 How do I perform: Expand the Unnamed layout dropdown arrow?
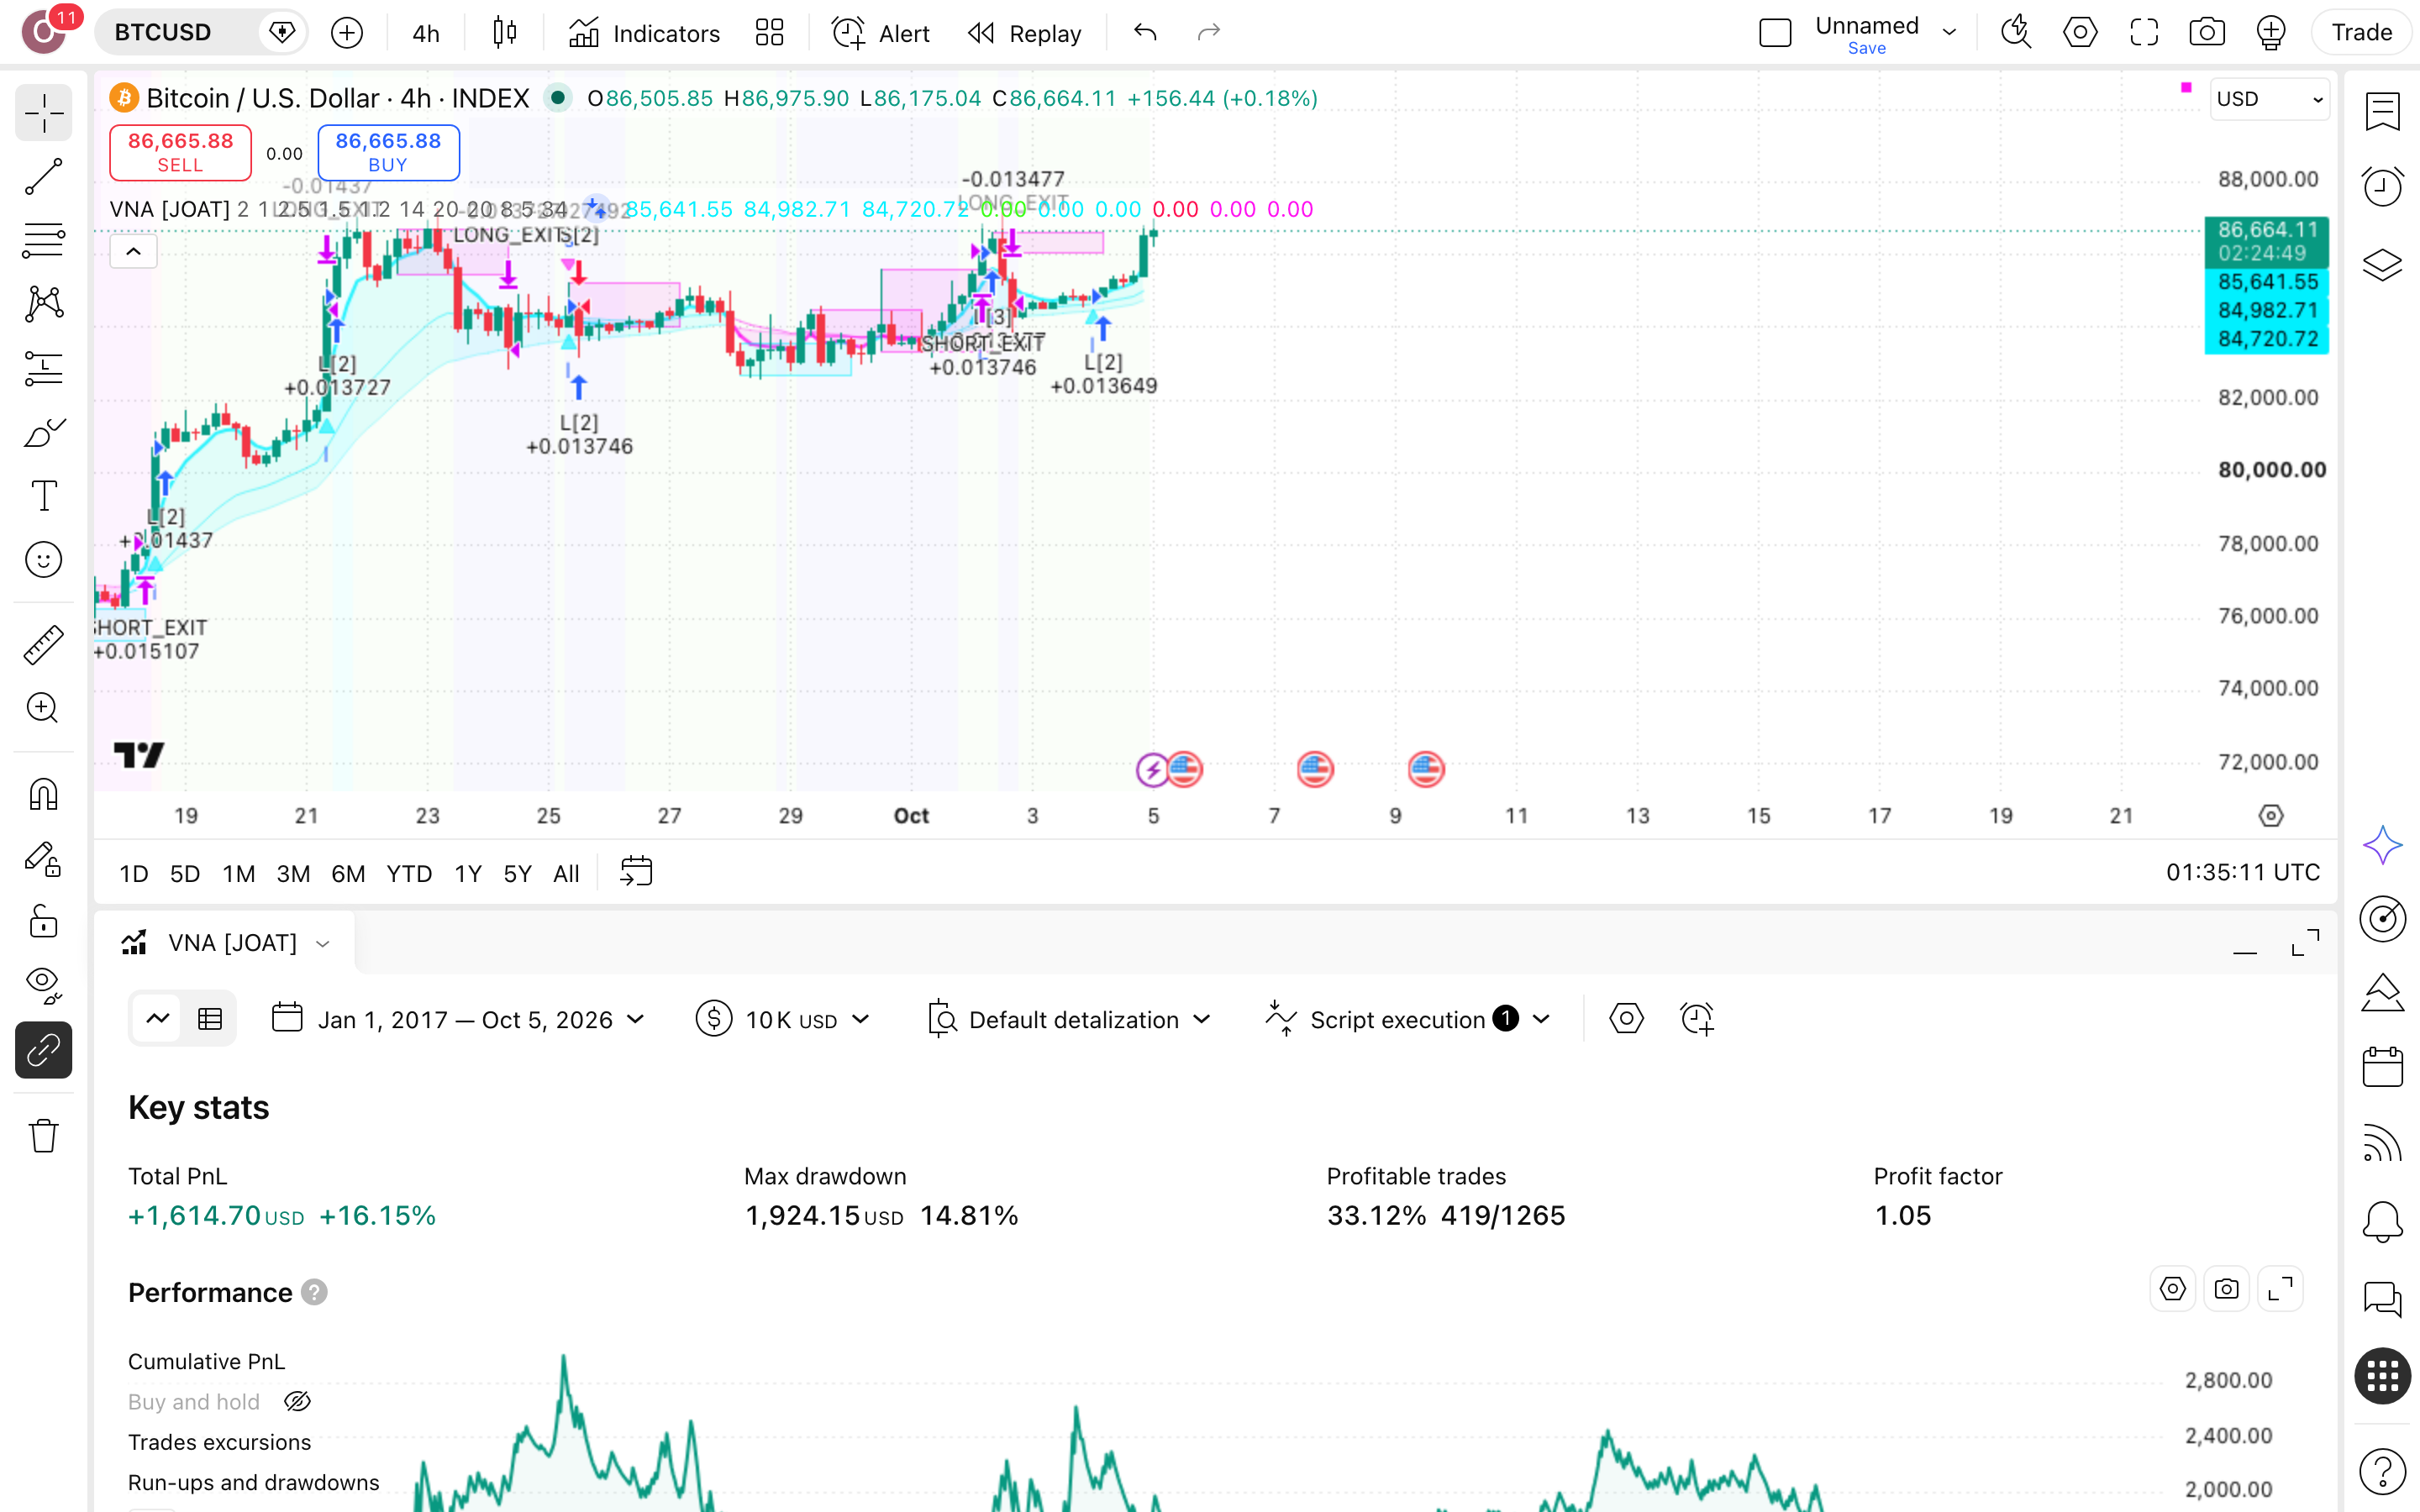pyautogui.click(x=1949, y=33)
